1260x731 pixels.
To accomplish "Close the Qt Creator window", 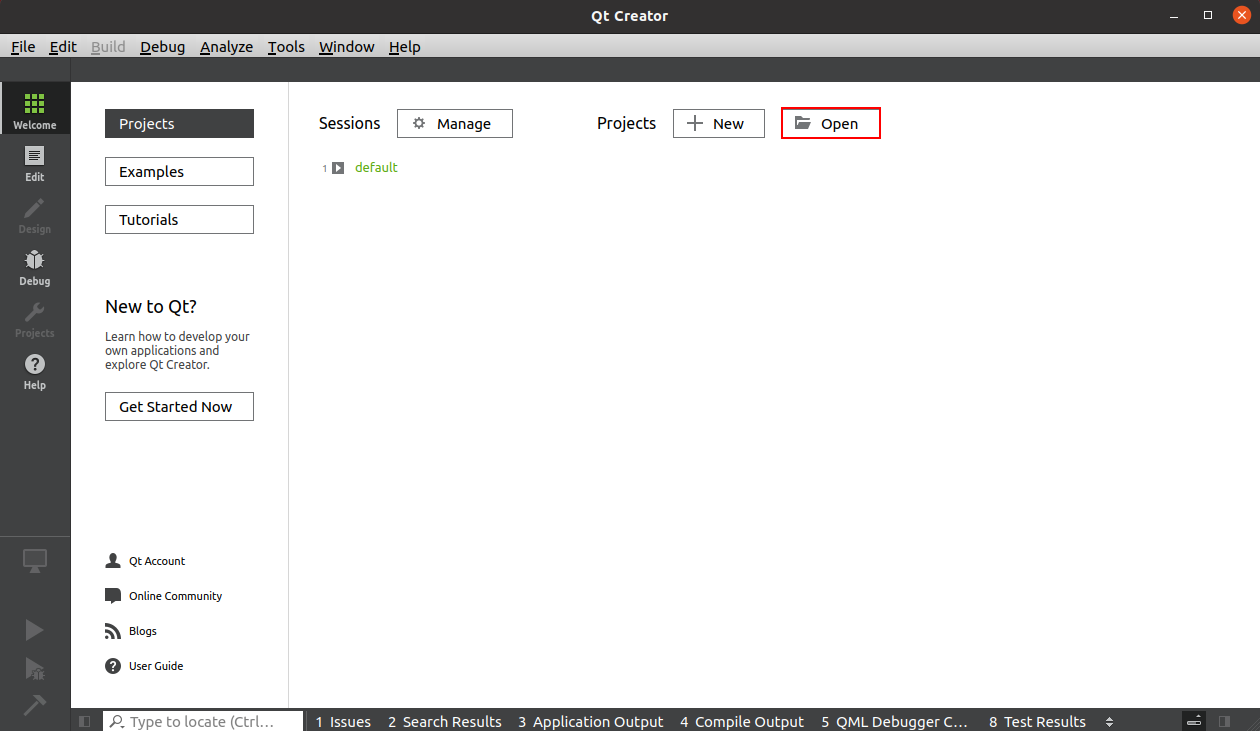I will click(1240, 15).
